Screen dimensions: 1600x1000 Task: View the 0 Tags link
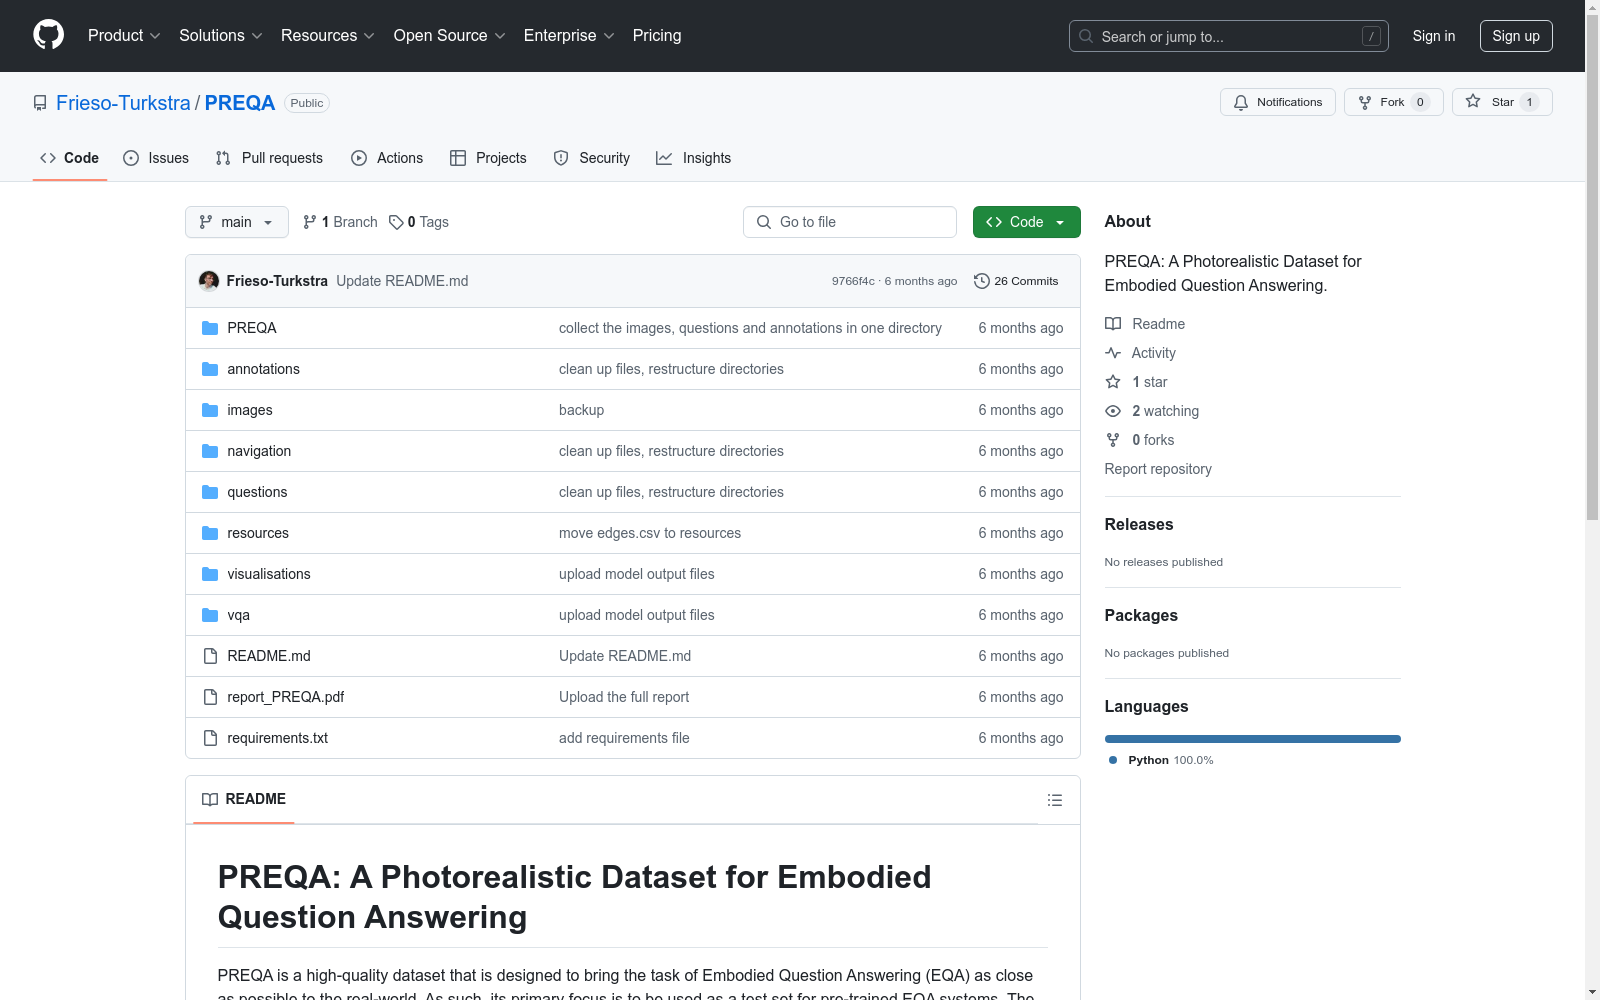[419, 222]
